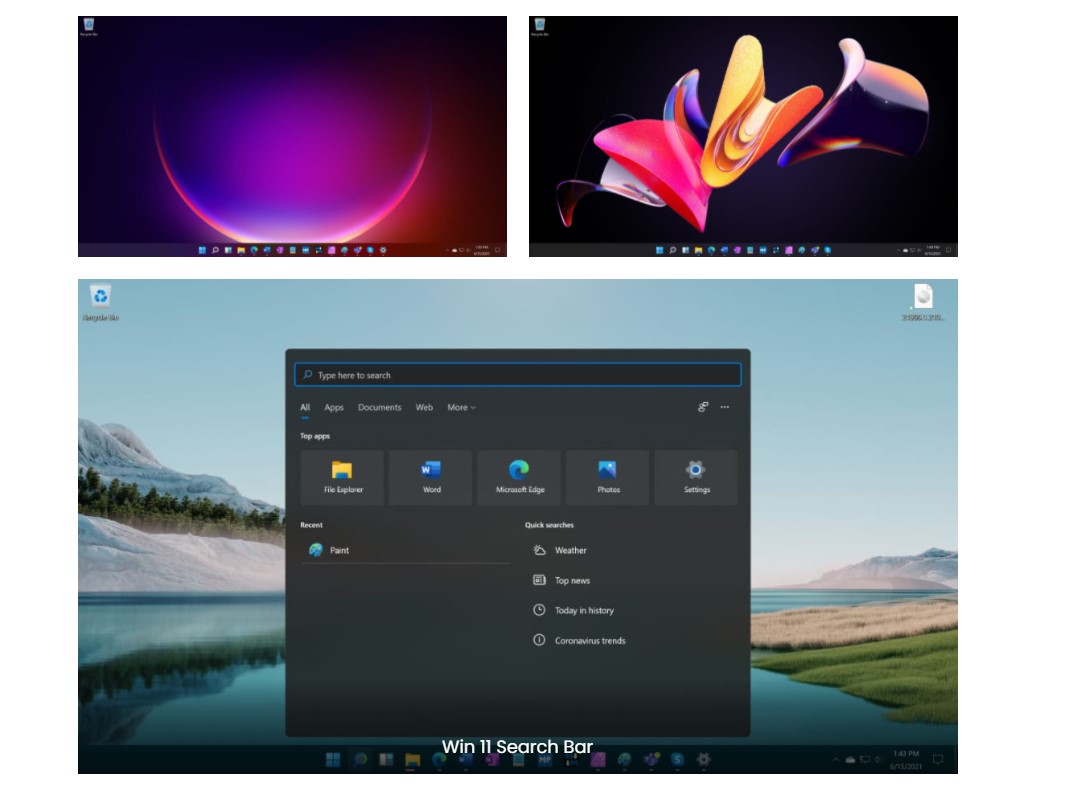Viewport: 1067px width, 798px height.
Task: Open Microsoft Edge tile in search panel
Action: [519, 477]
